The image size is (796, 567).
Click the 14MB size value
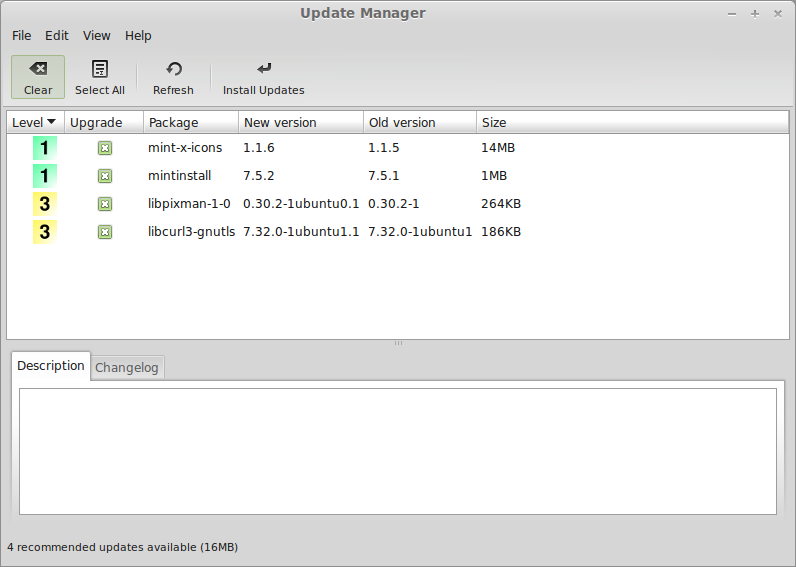click(x=498, y=148)
